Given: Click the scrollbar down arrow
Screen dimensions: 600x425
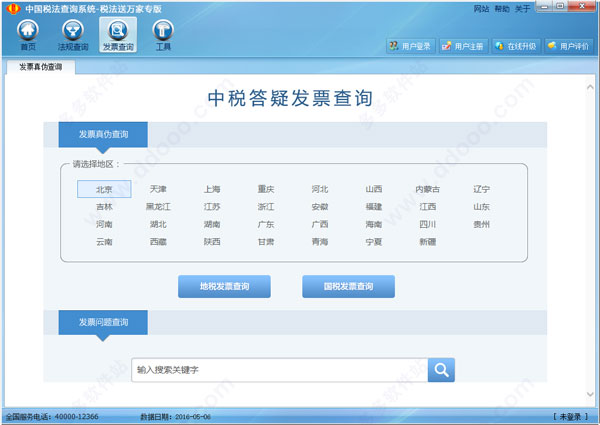Looking at the screenshot, I should (x=590, y=394).
